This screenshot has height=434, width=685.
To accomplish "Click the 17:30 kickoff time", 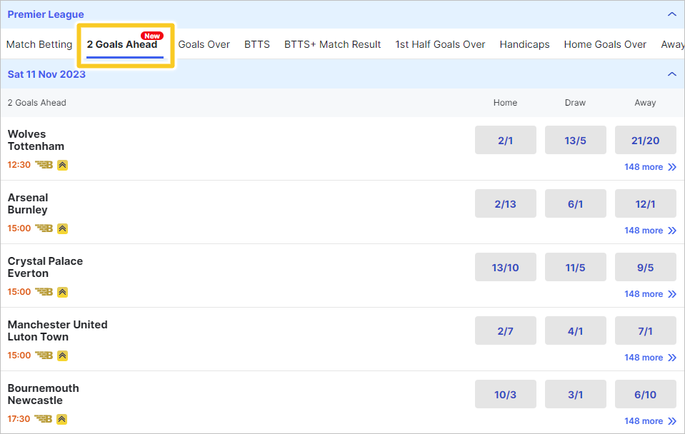I will pos(19,419).
